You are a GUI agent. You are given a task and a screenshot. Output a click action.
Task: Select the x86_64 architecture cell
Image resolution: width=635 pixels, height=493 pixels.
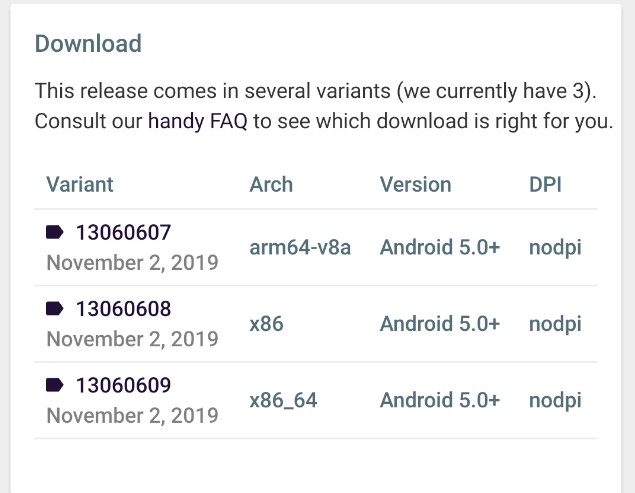[x=283, y=400]
